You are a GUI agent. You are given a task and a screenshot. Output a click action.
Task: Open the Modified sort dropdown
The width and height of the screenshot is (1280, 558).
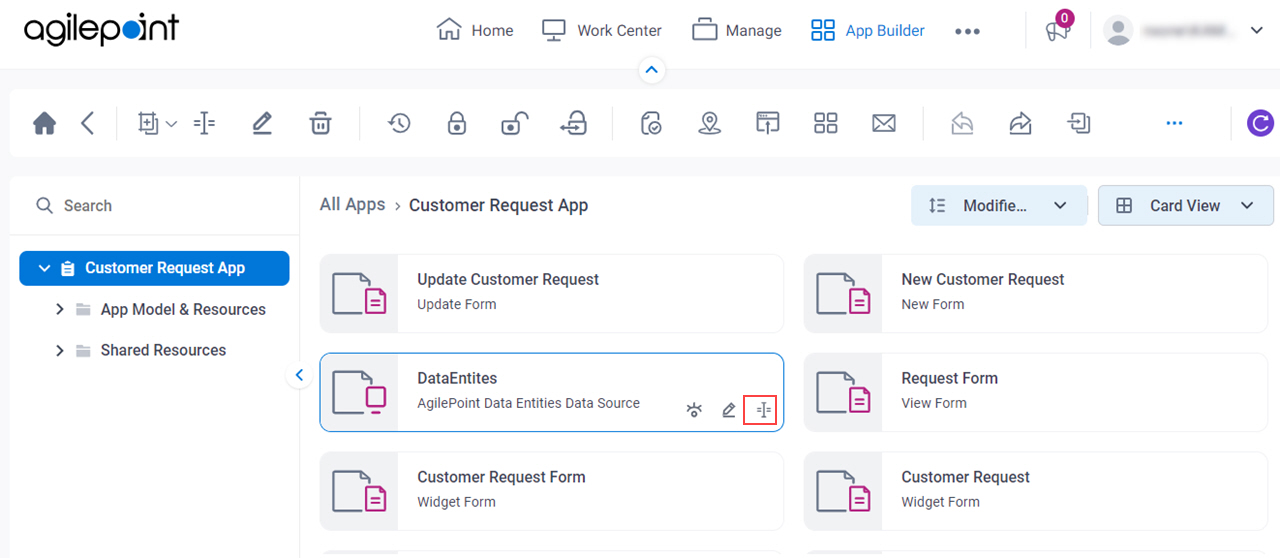998,205
